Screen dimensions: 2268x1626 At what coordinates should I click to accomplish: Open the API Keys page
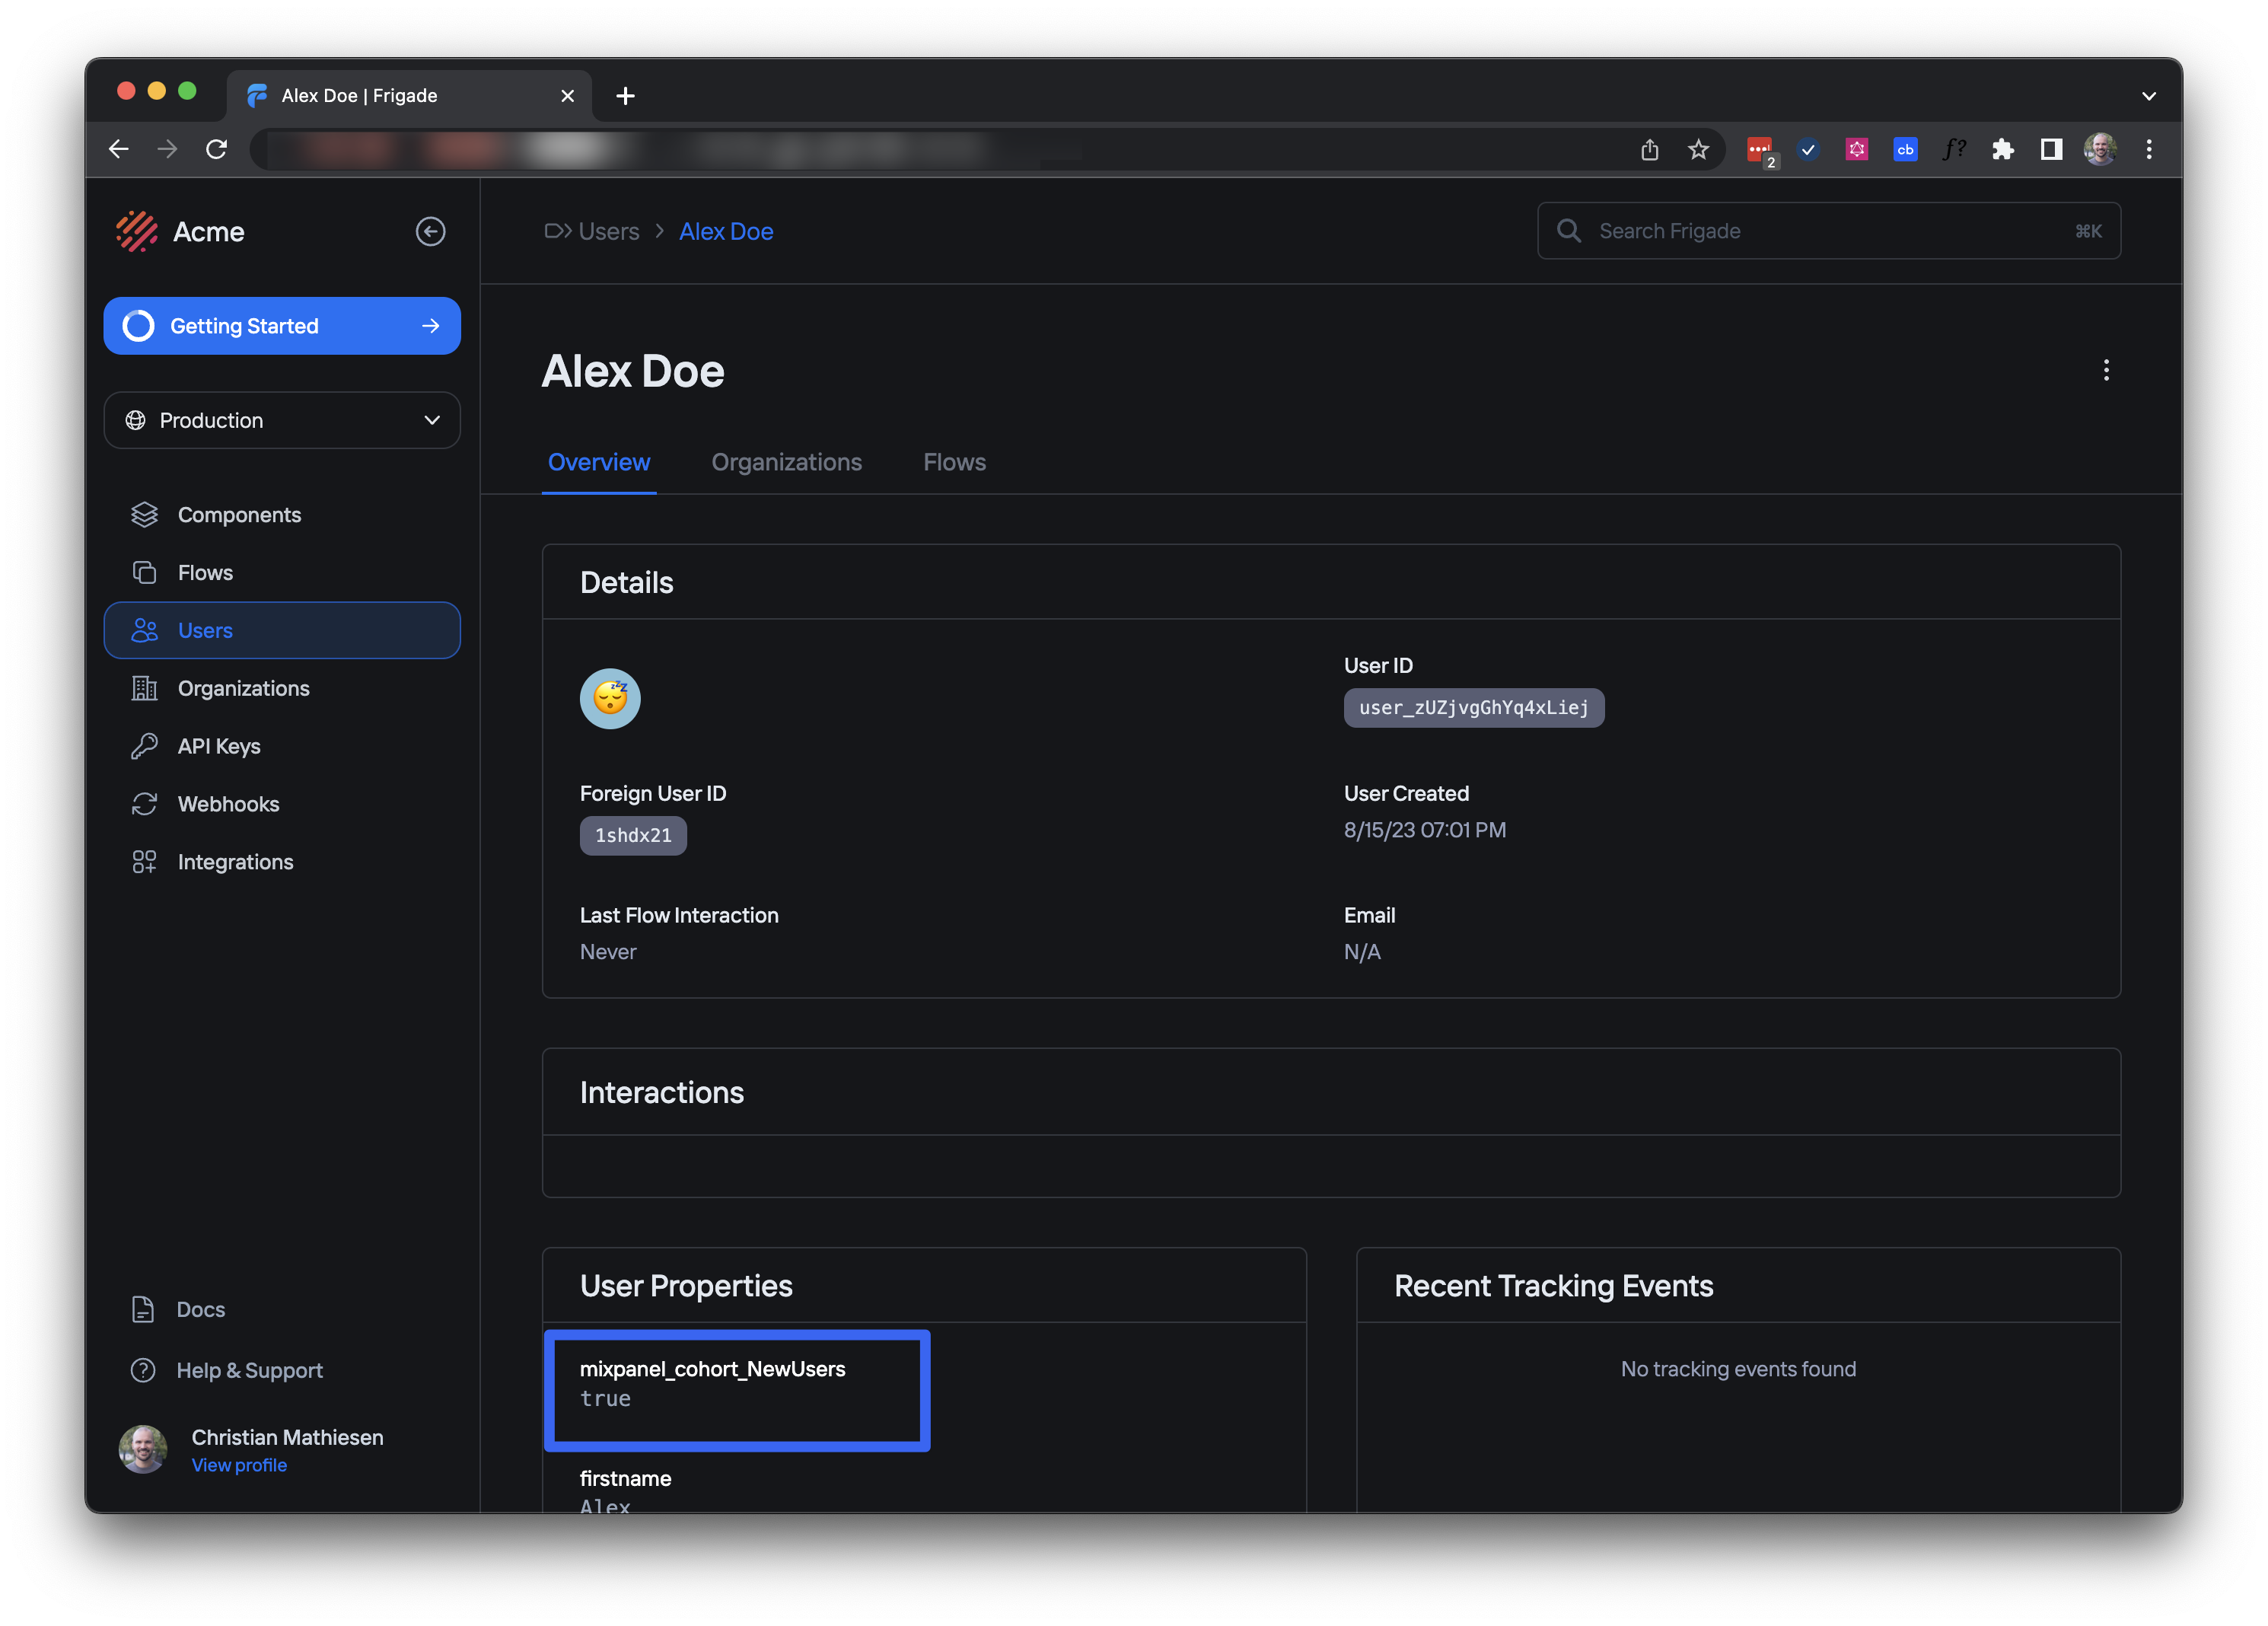[x=218, y=746]
